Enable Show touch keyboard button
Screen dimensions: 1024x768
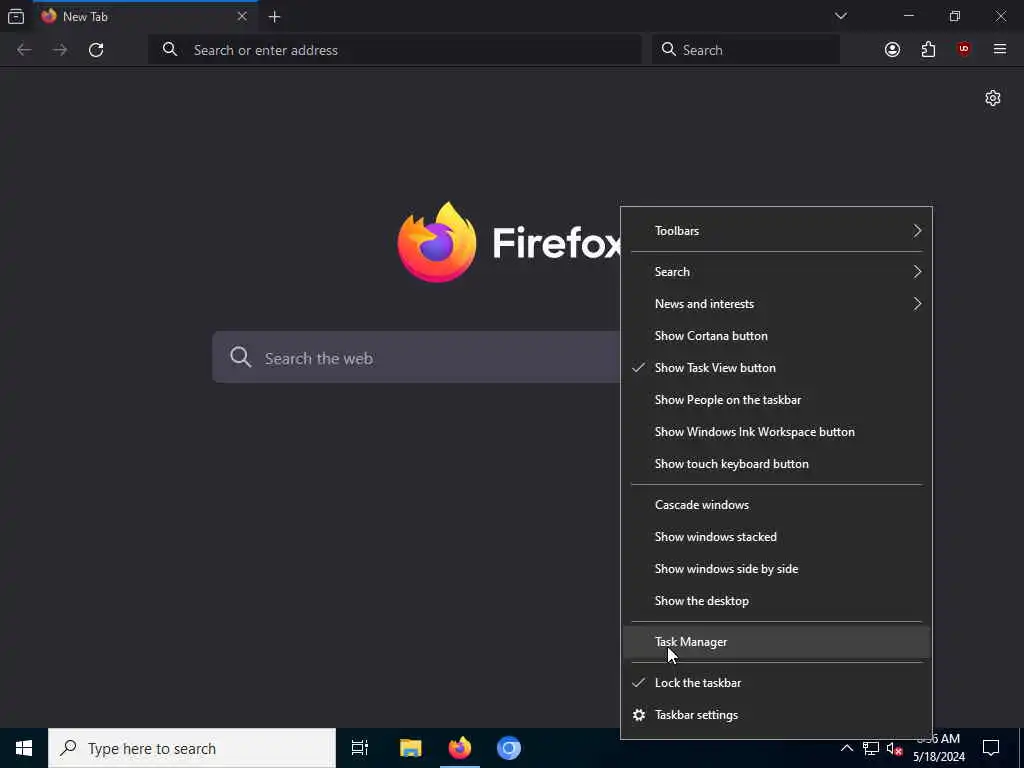(776, 464)
